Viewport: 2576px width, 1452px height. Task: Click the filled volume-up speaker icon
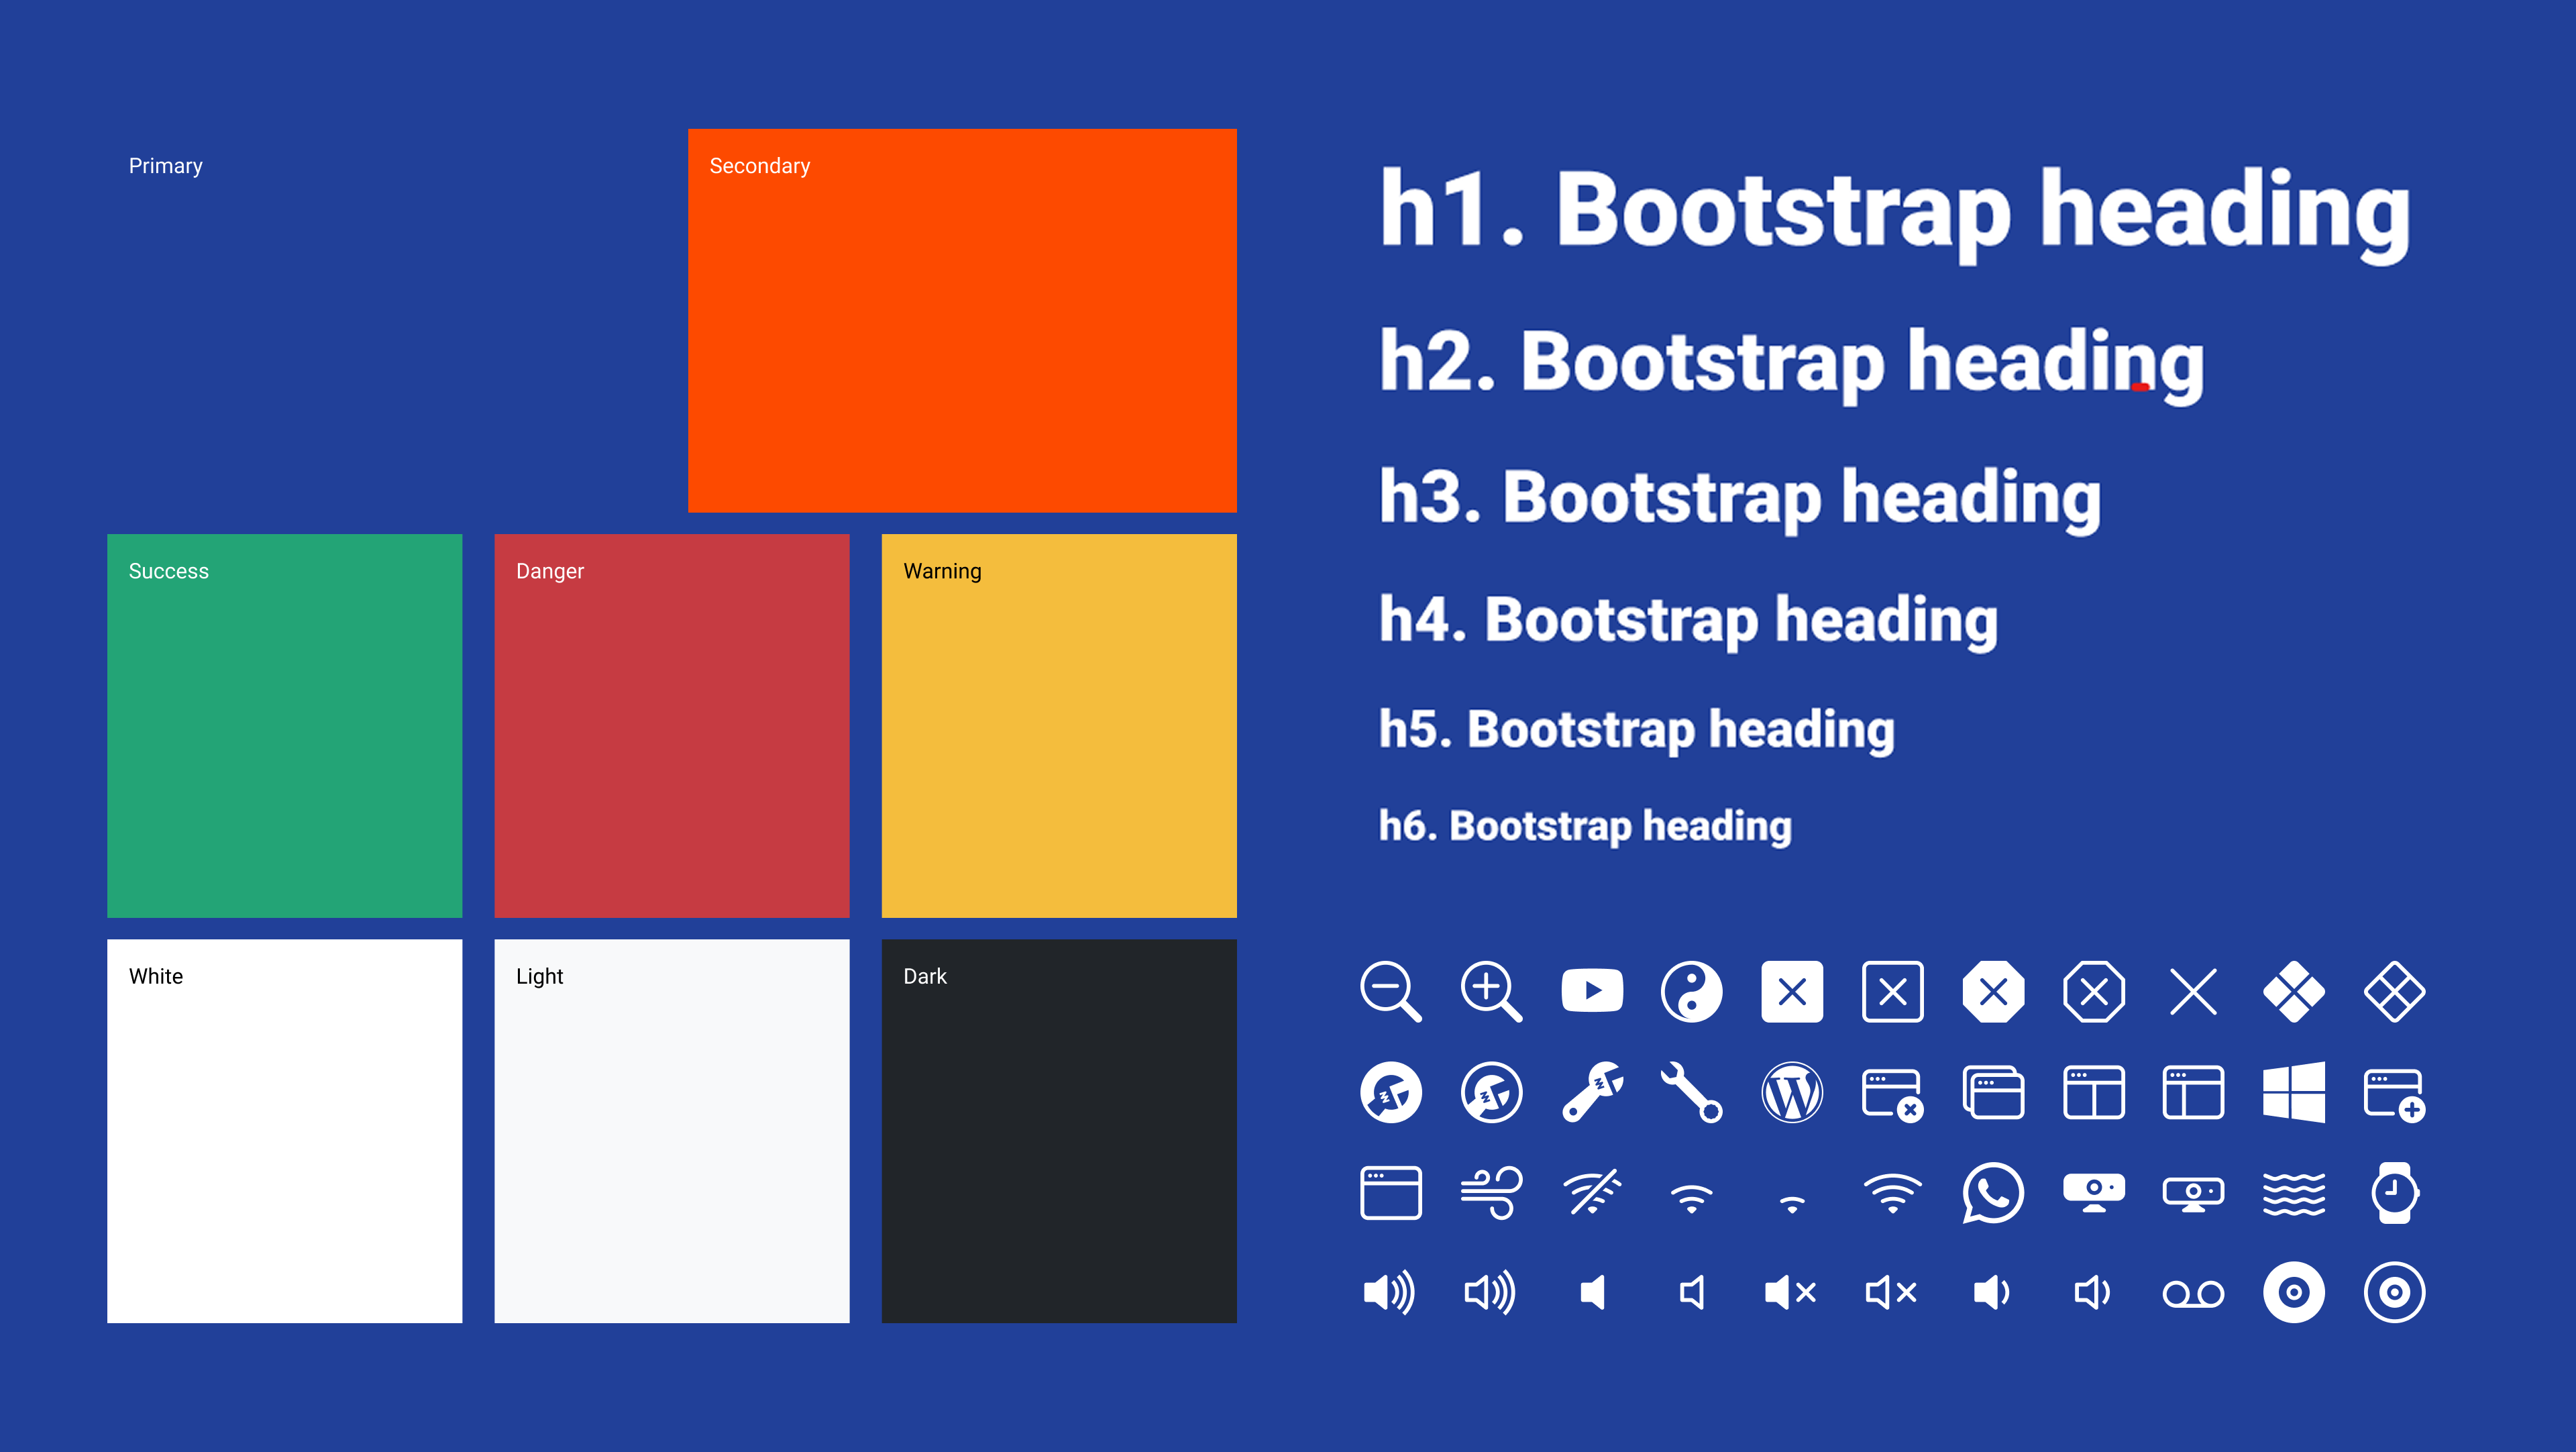[x=1390, y=1293]
